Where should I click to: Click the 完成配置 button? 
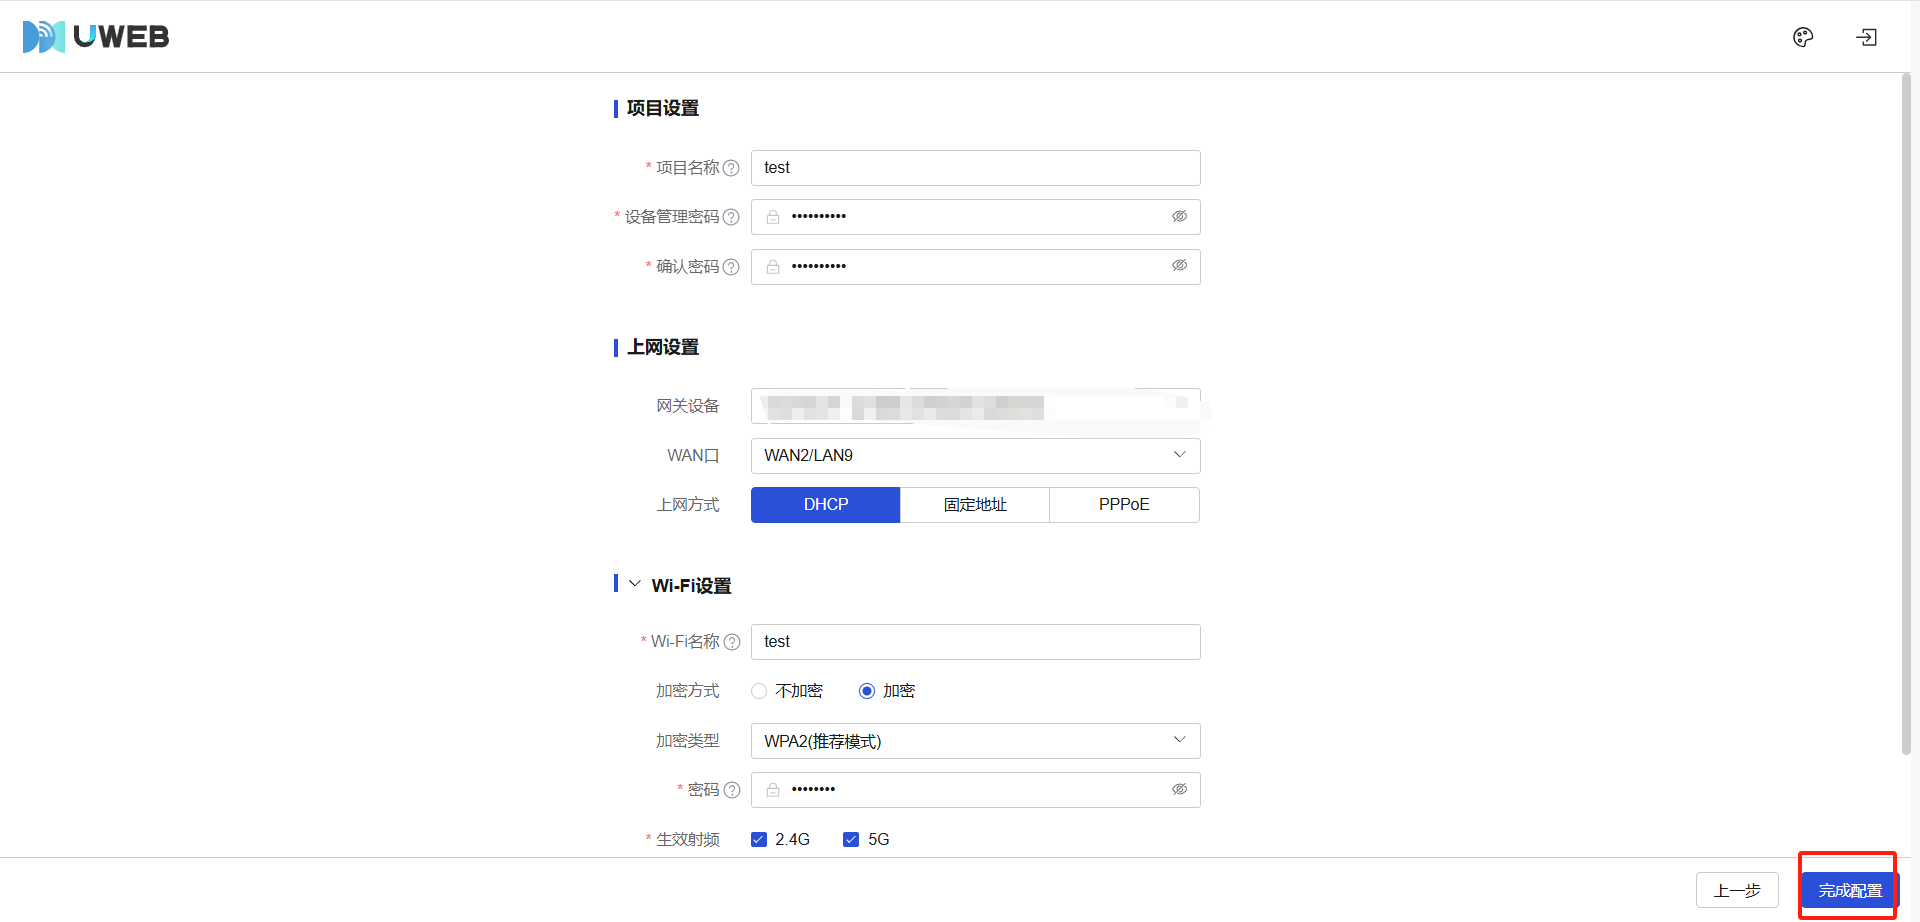(x=1849, y=890)
